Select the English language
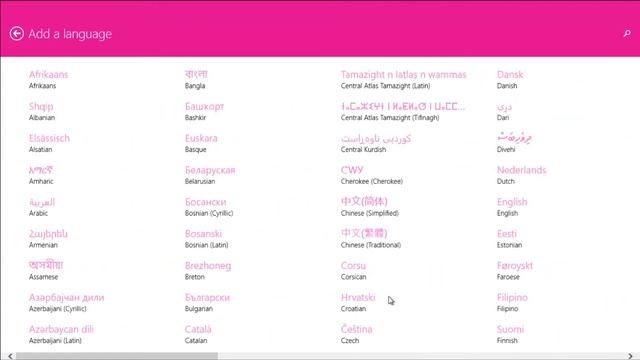Viewport: 640px width, 360px height. [512, 207]
